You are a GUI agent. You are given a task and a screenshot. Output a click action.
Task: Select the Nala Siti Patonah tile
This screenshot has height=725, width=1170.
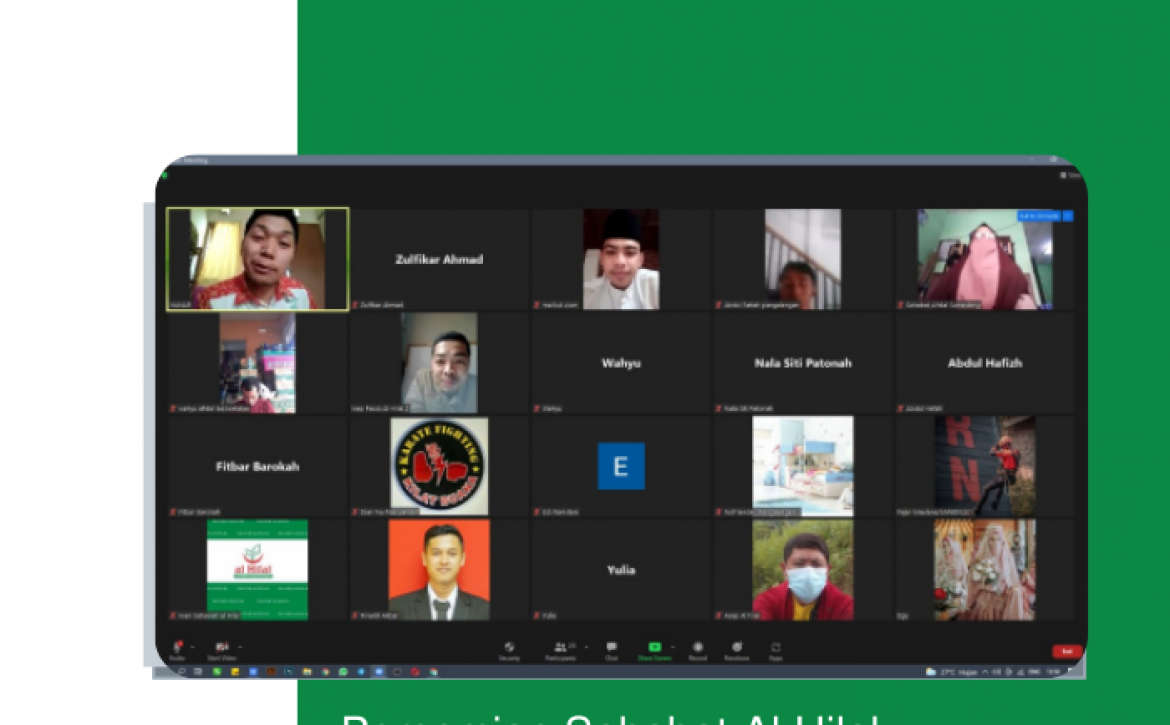[x=803, y=363]
